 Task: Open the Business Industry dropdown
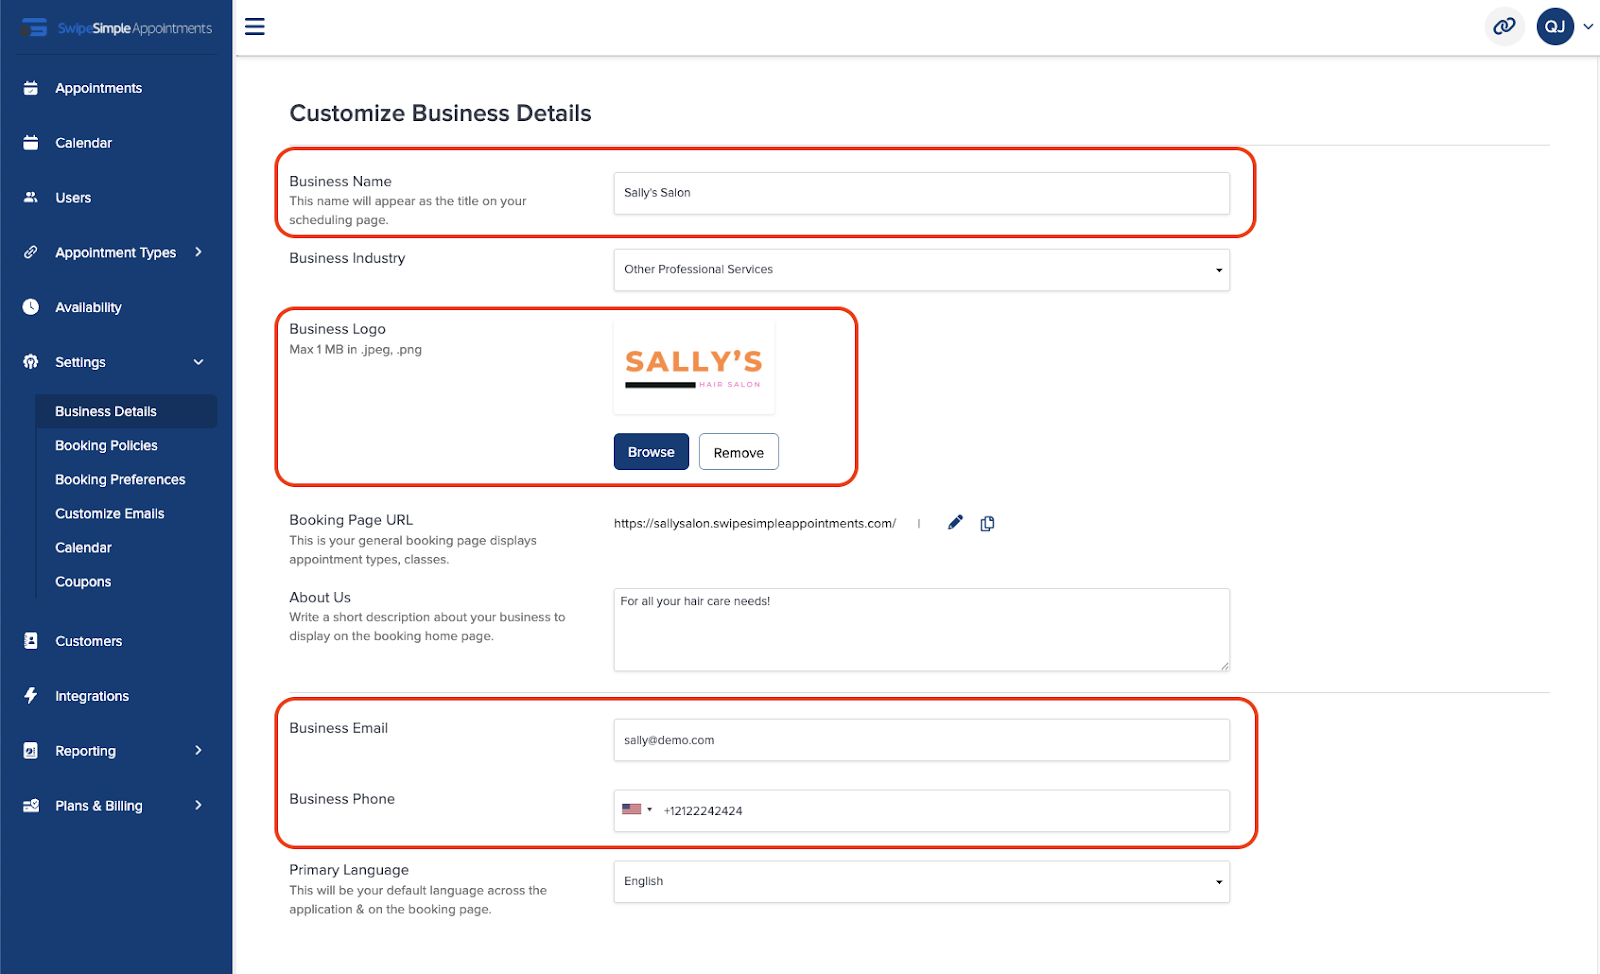(x=921, y=270)
